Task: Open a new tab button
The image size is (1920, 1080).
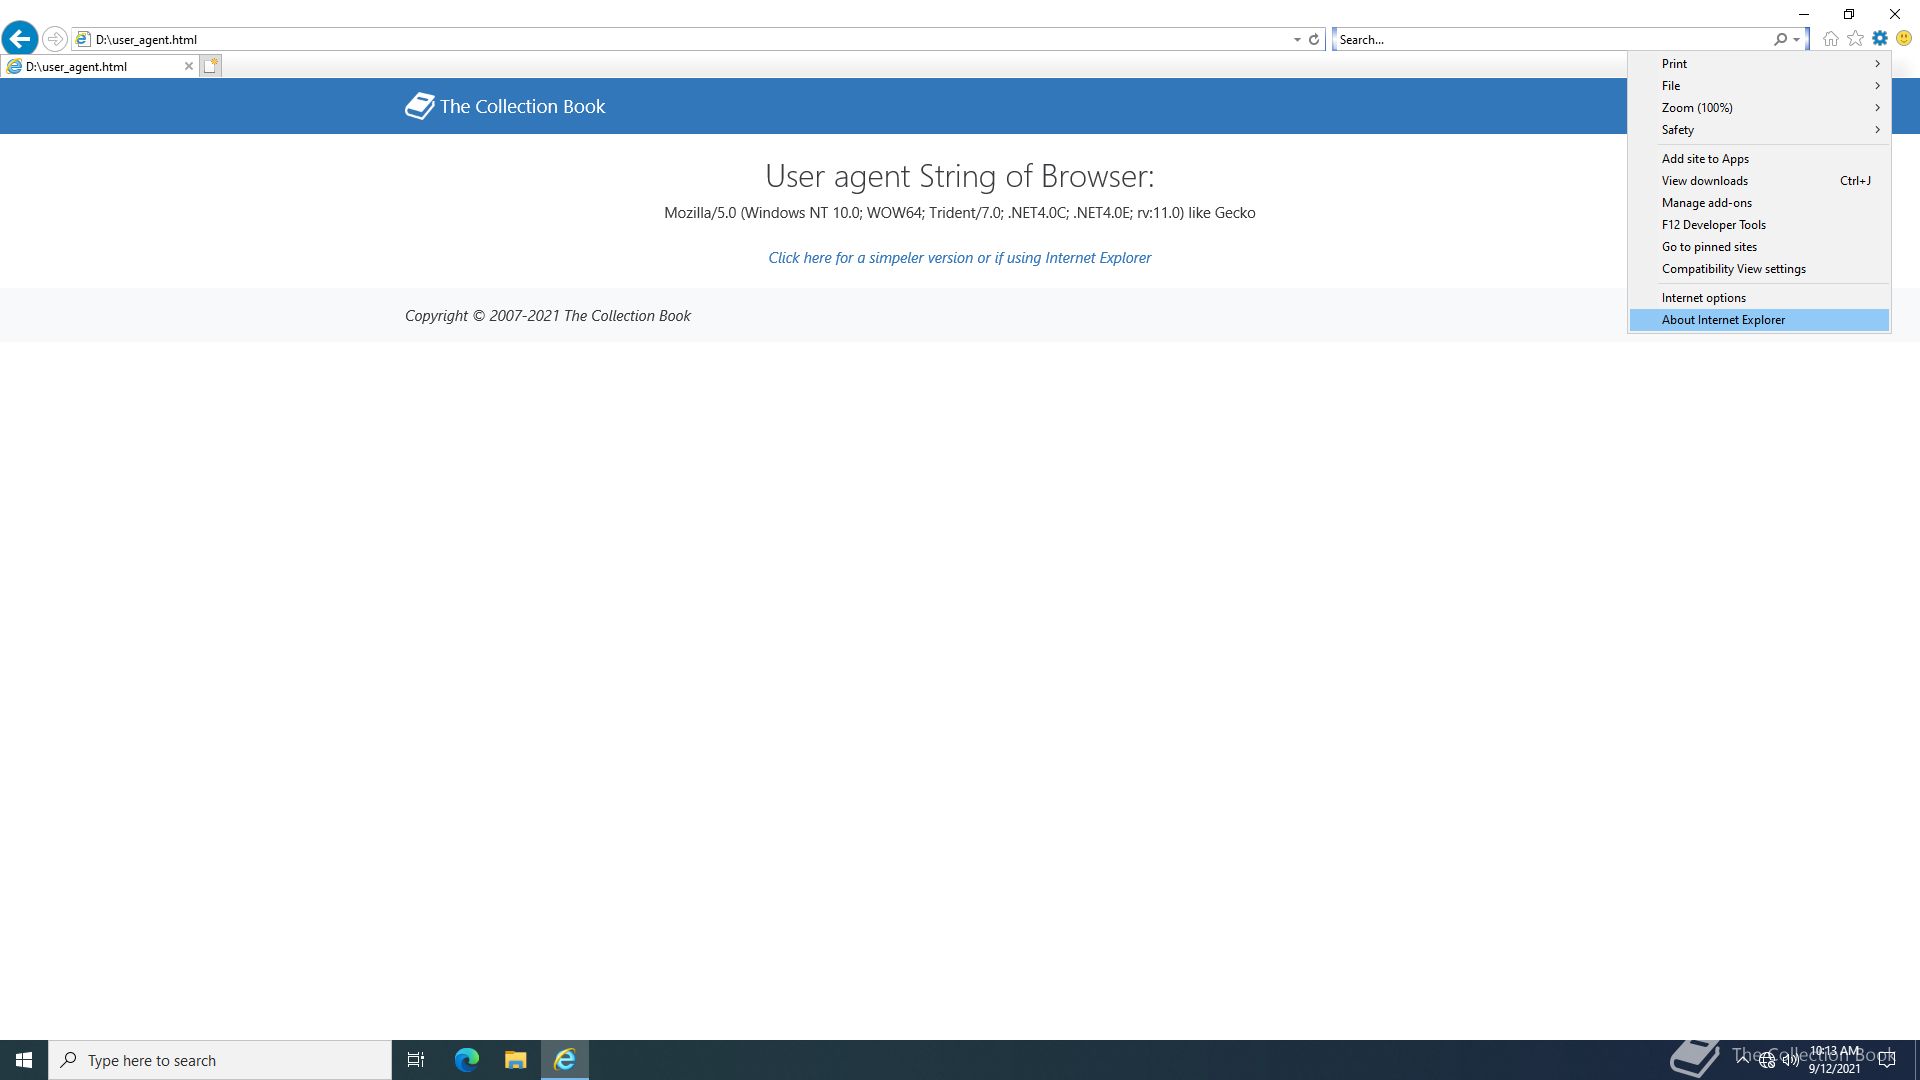Action: [x=210, y=66]
